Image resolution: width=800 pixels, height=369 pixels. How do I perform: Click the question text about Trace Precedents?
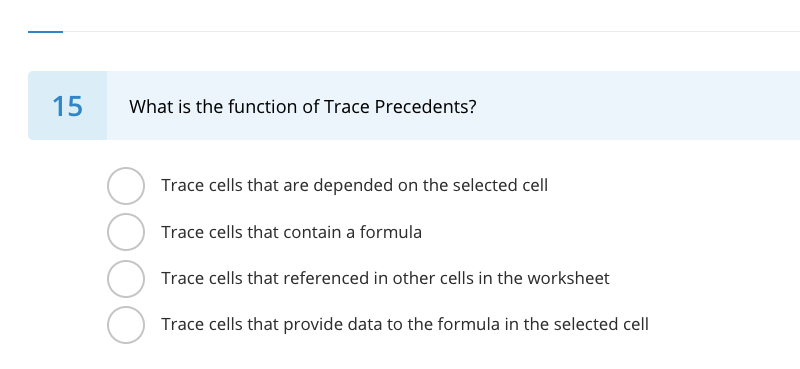[x=303, y=107]
